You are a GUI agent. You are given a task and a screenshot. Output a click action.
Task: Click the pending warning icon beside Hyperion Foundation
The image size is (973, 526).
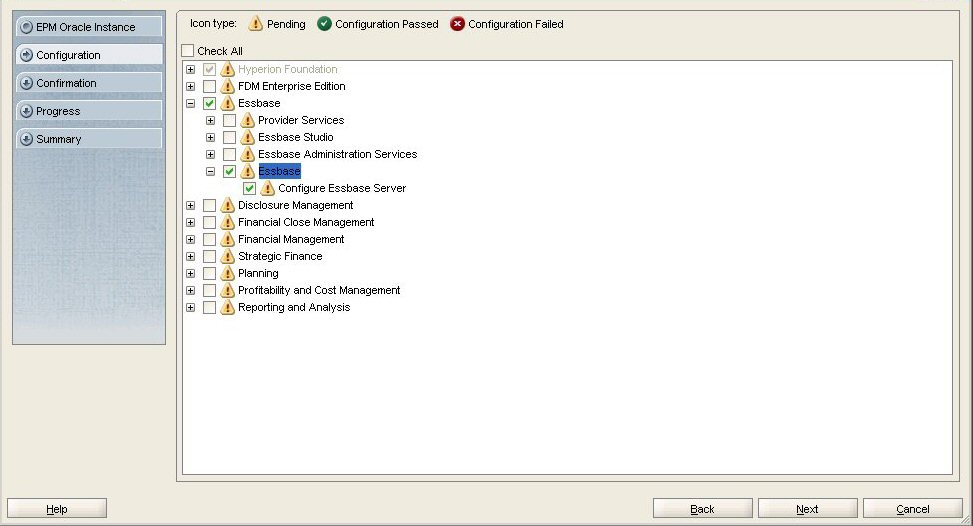tap(228, 69)
